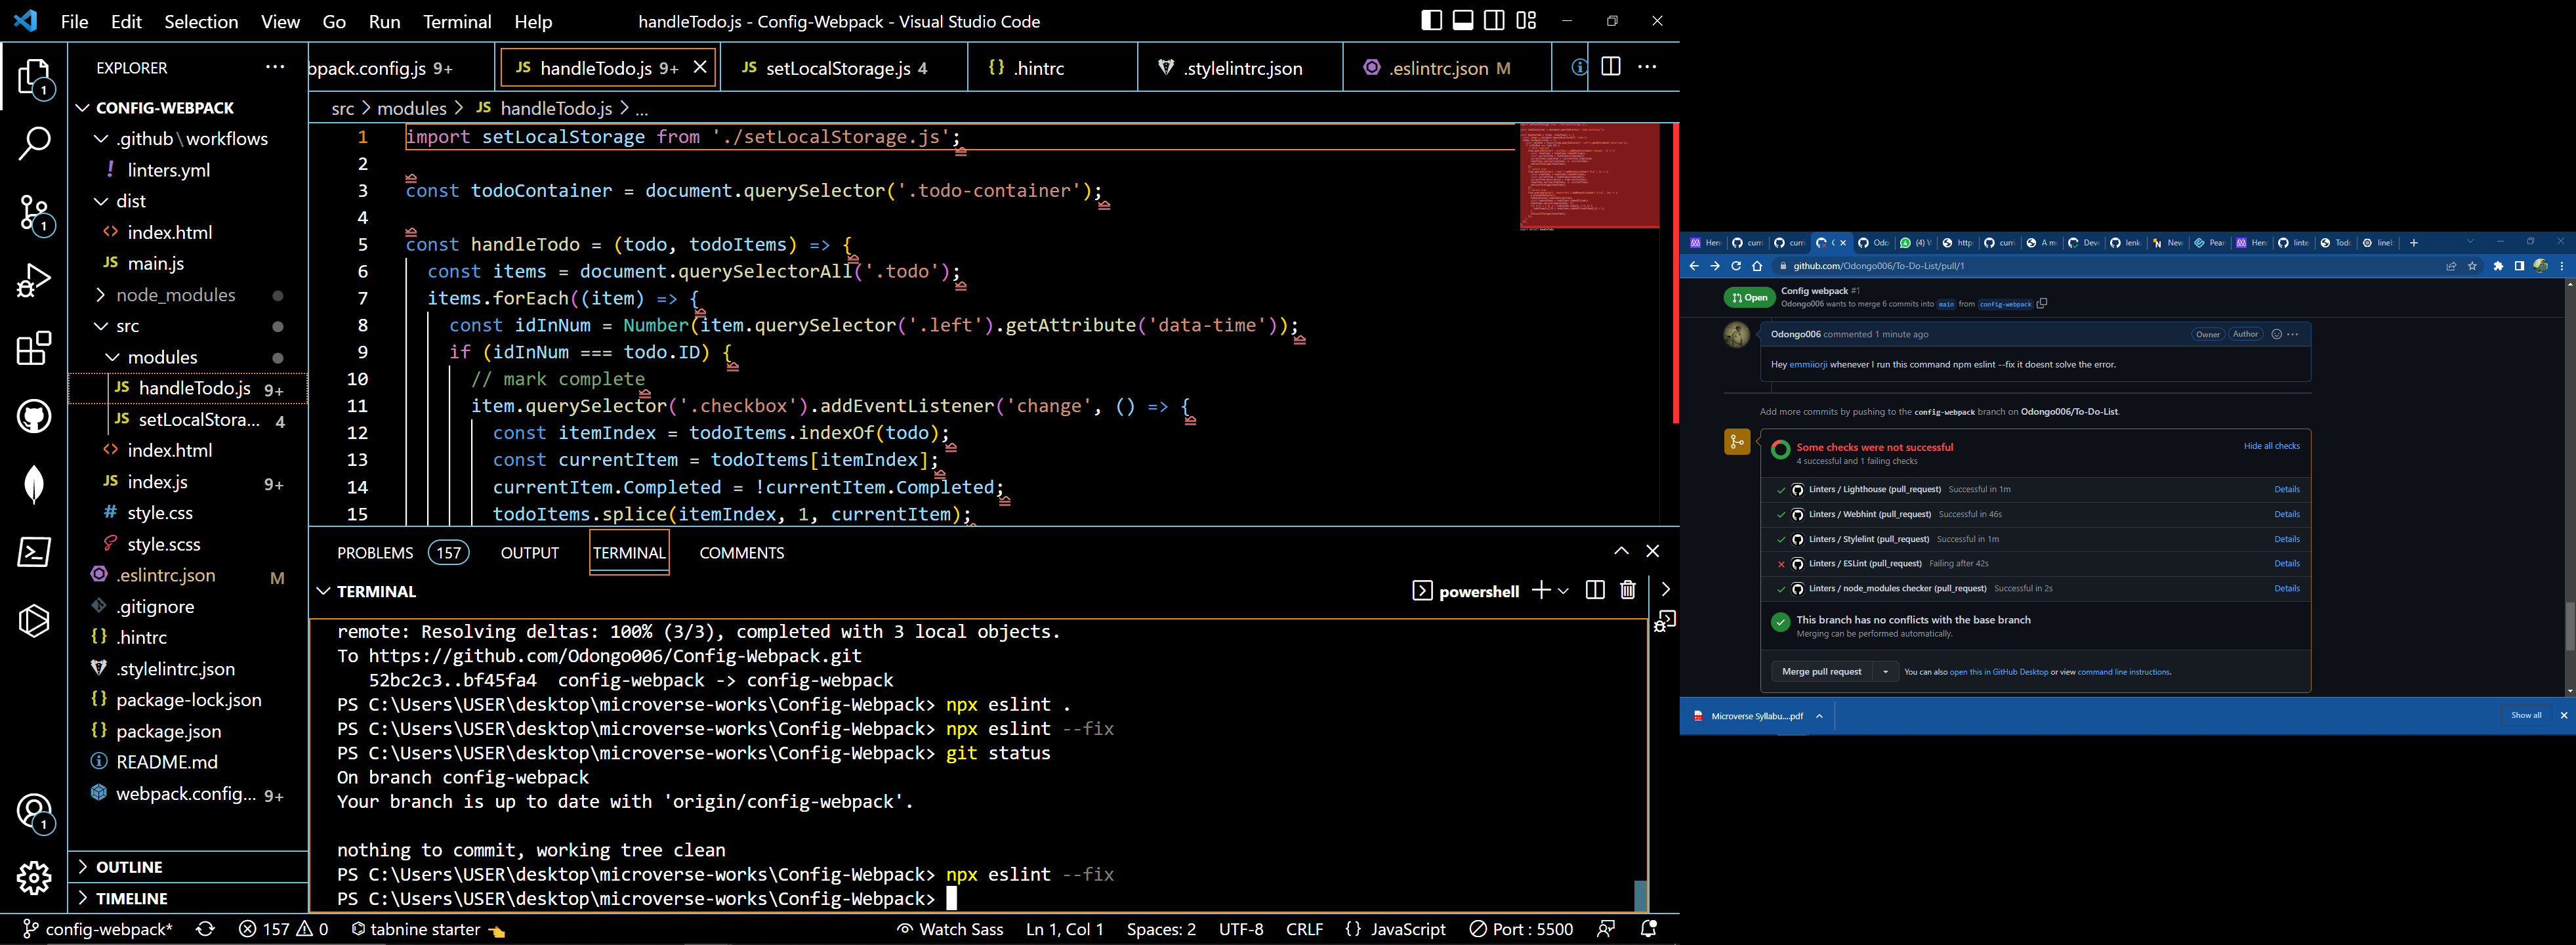Open the Search view in VS Code
Screen dimensions: 2576x945
pos(35,144)
